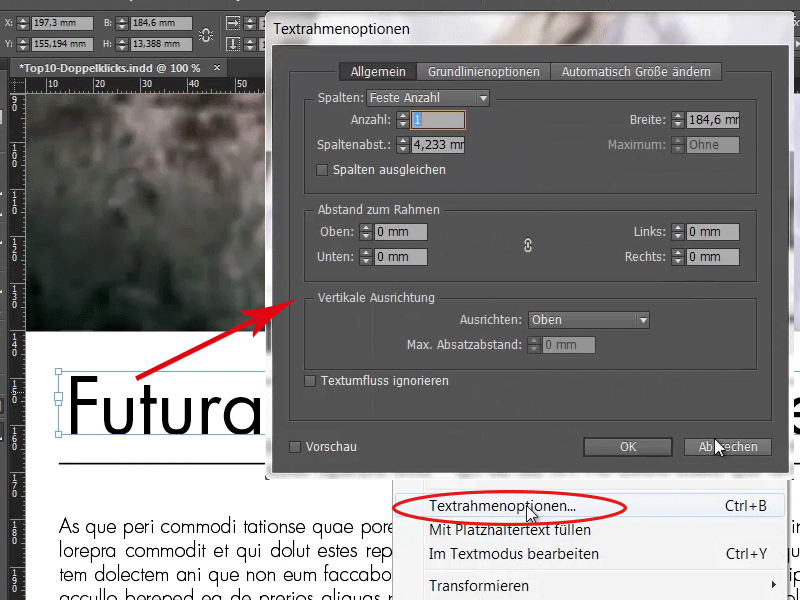This screenshot has width=800, height=600.
Task: Click the Breite width stepper
Action: coord(678,120)
